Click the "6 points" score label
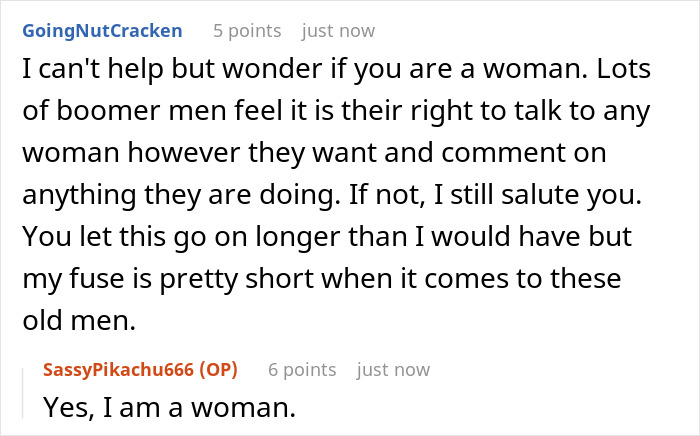The width and height of the screenshot is (700, 436). coord(302,370)
